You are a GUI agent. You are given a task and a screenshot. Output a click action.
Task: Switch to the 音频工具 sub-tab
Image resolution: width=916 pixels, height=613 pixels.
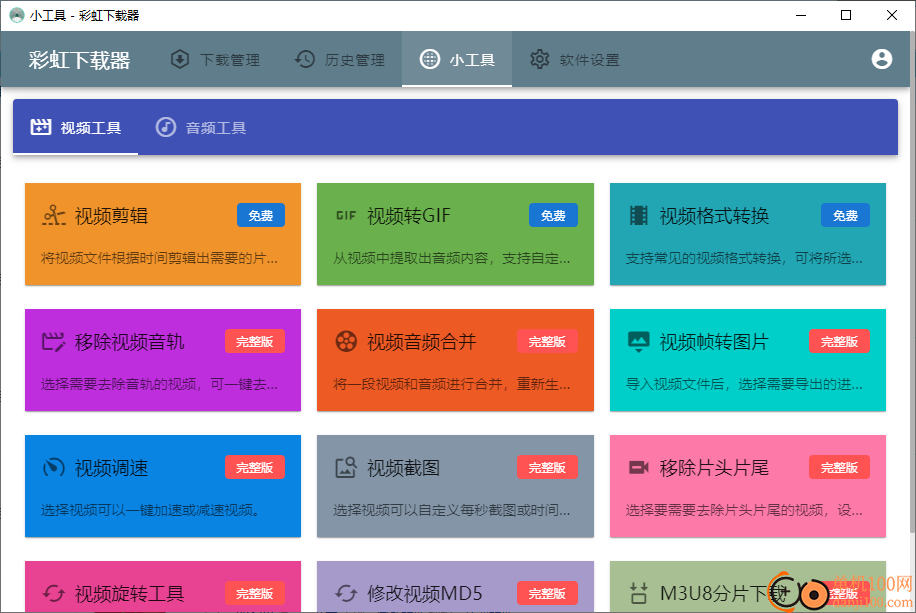pyautogui.click(x=200, y=127)
